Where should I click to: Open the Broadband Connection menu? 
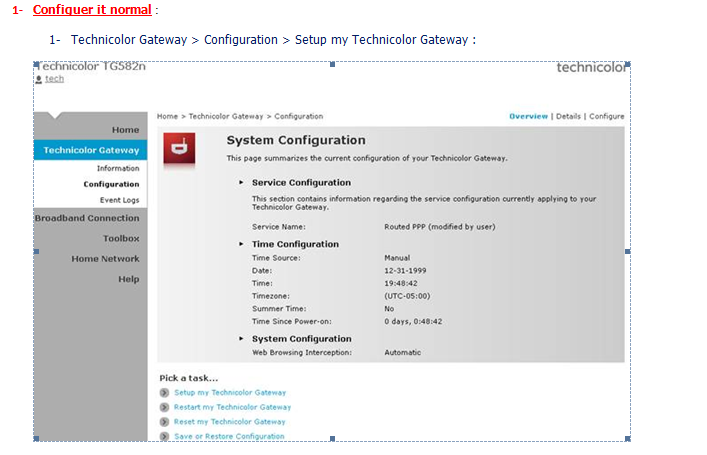click(87, 218)
